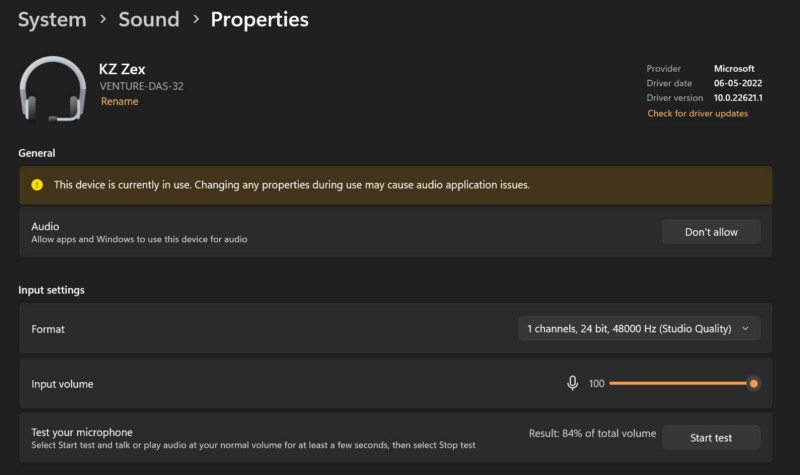Viewport: 800px width, 475px height.
Task: Go to System in breadcrumb
Action: 51,19
